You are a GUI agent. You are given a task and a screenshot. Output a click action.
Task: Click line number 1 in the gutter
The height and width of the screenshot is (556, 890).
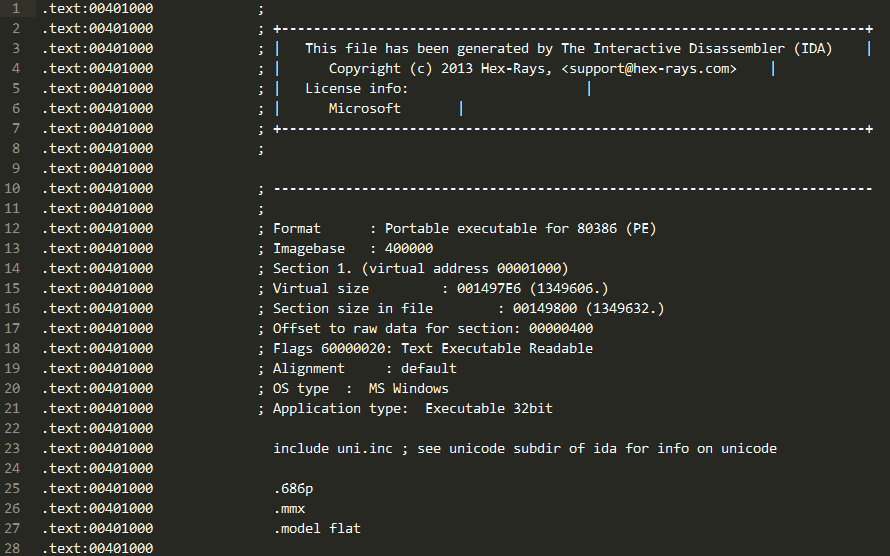pos(15,9)
